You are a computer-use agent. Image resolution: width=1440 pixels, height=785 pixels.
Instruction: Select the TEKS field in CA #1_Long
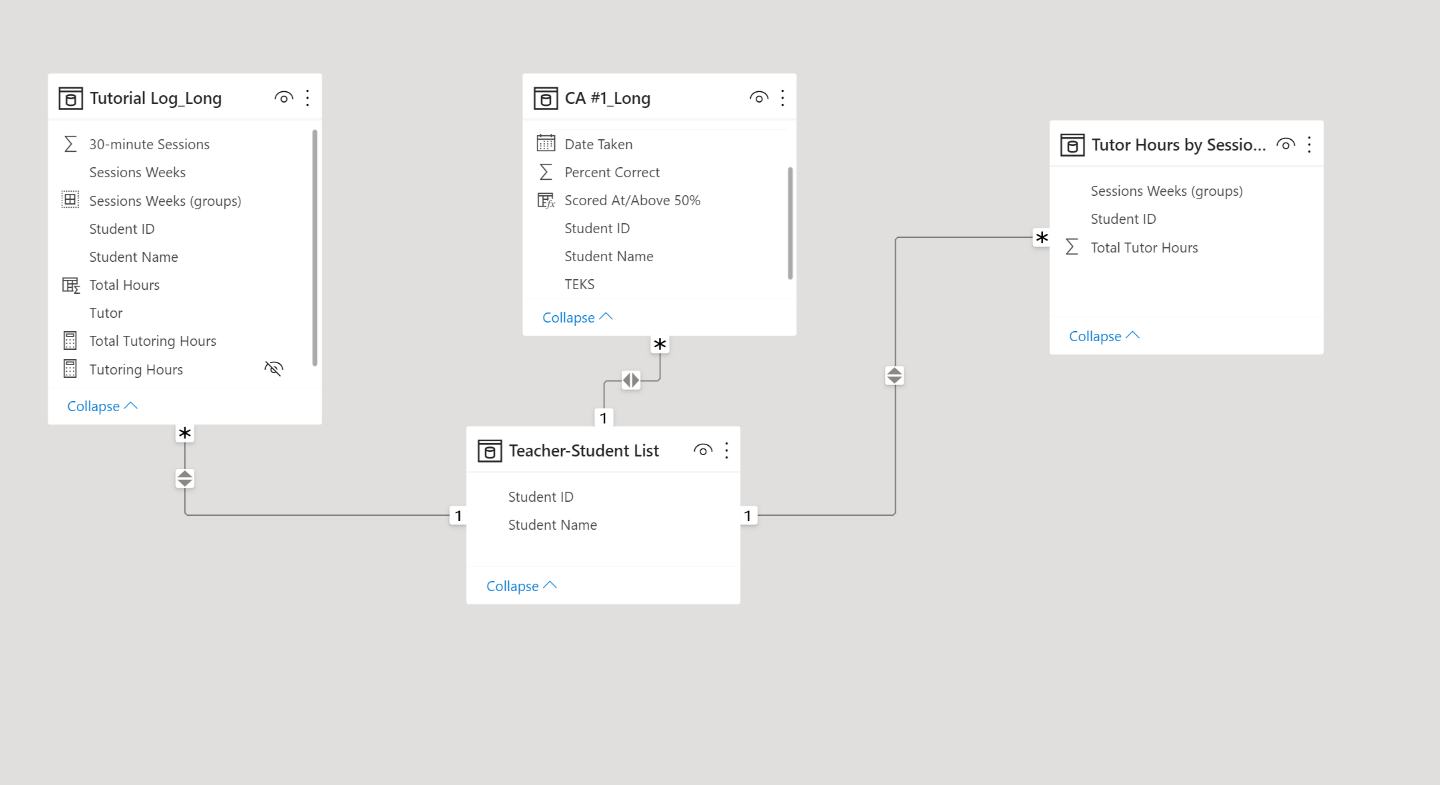(580, 284)
